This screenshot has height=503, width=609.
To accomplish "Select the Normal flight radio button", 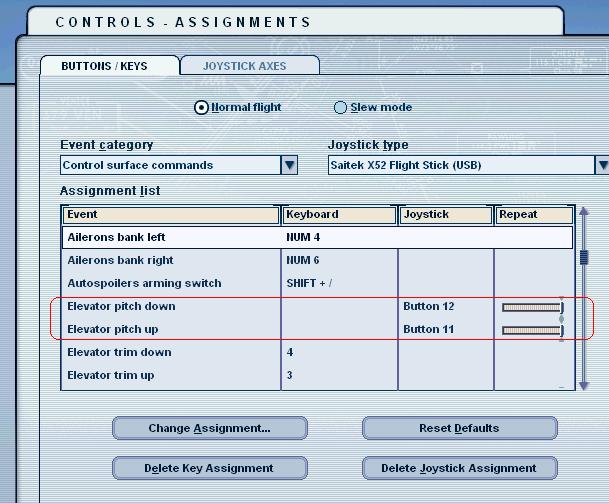I will tap(201, 108).
